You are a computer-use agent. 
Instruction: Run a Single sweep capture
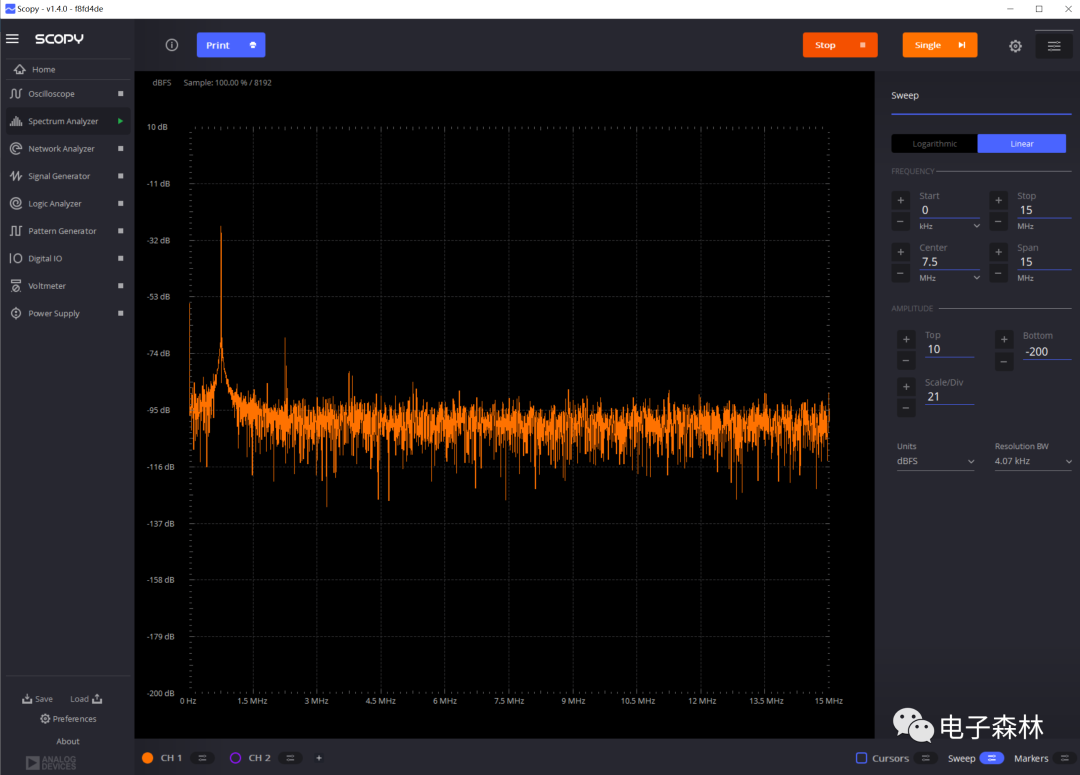coord(939,45)
